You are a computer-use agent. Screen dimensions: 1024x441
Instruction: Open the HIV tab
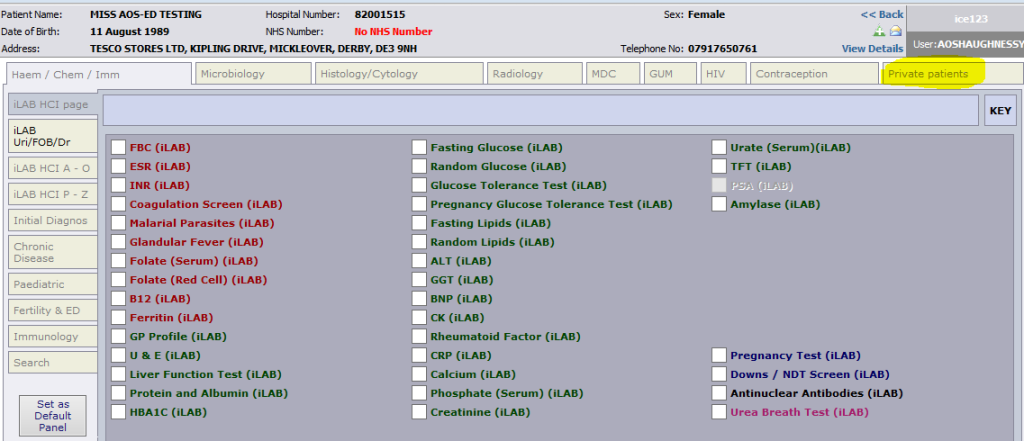[x=724, y=74]
